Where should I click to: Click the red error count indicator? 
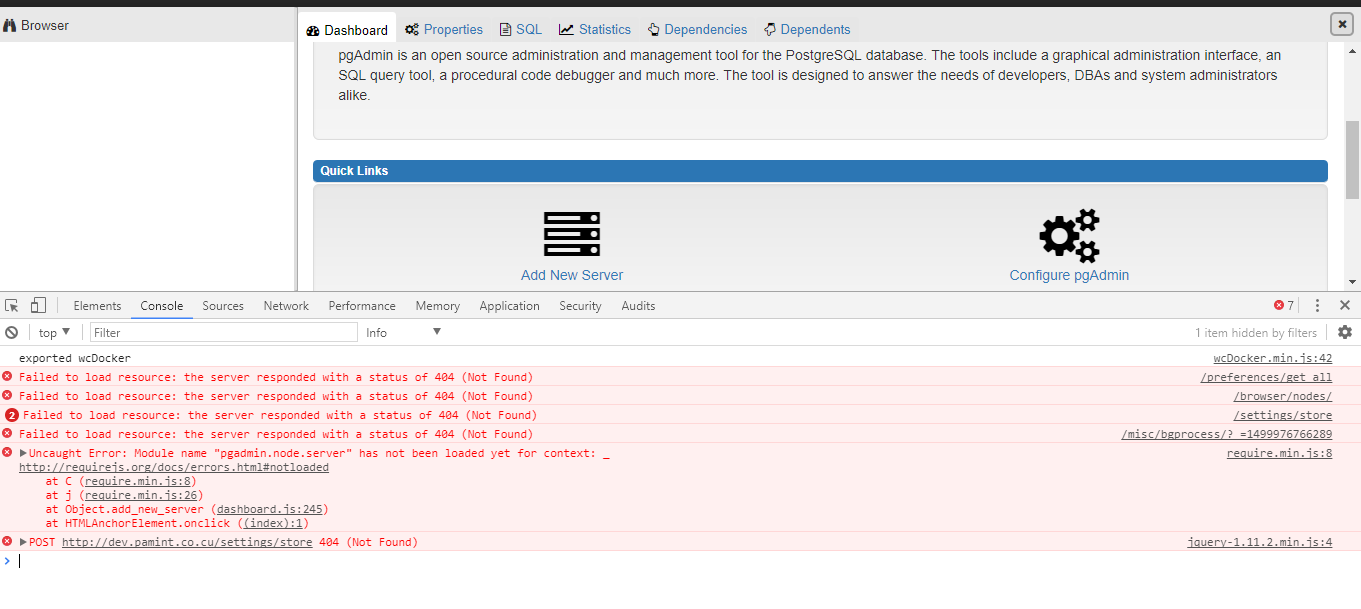pyautogui.click(x=1284, y=306)
